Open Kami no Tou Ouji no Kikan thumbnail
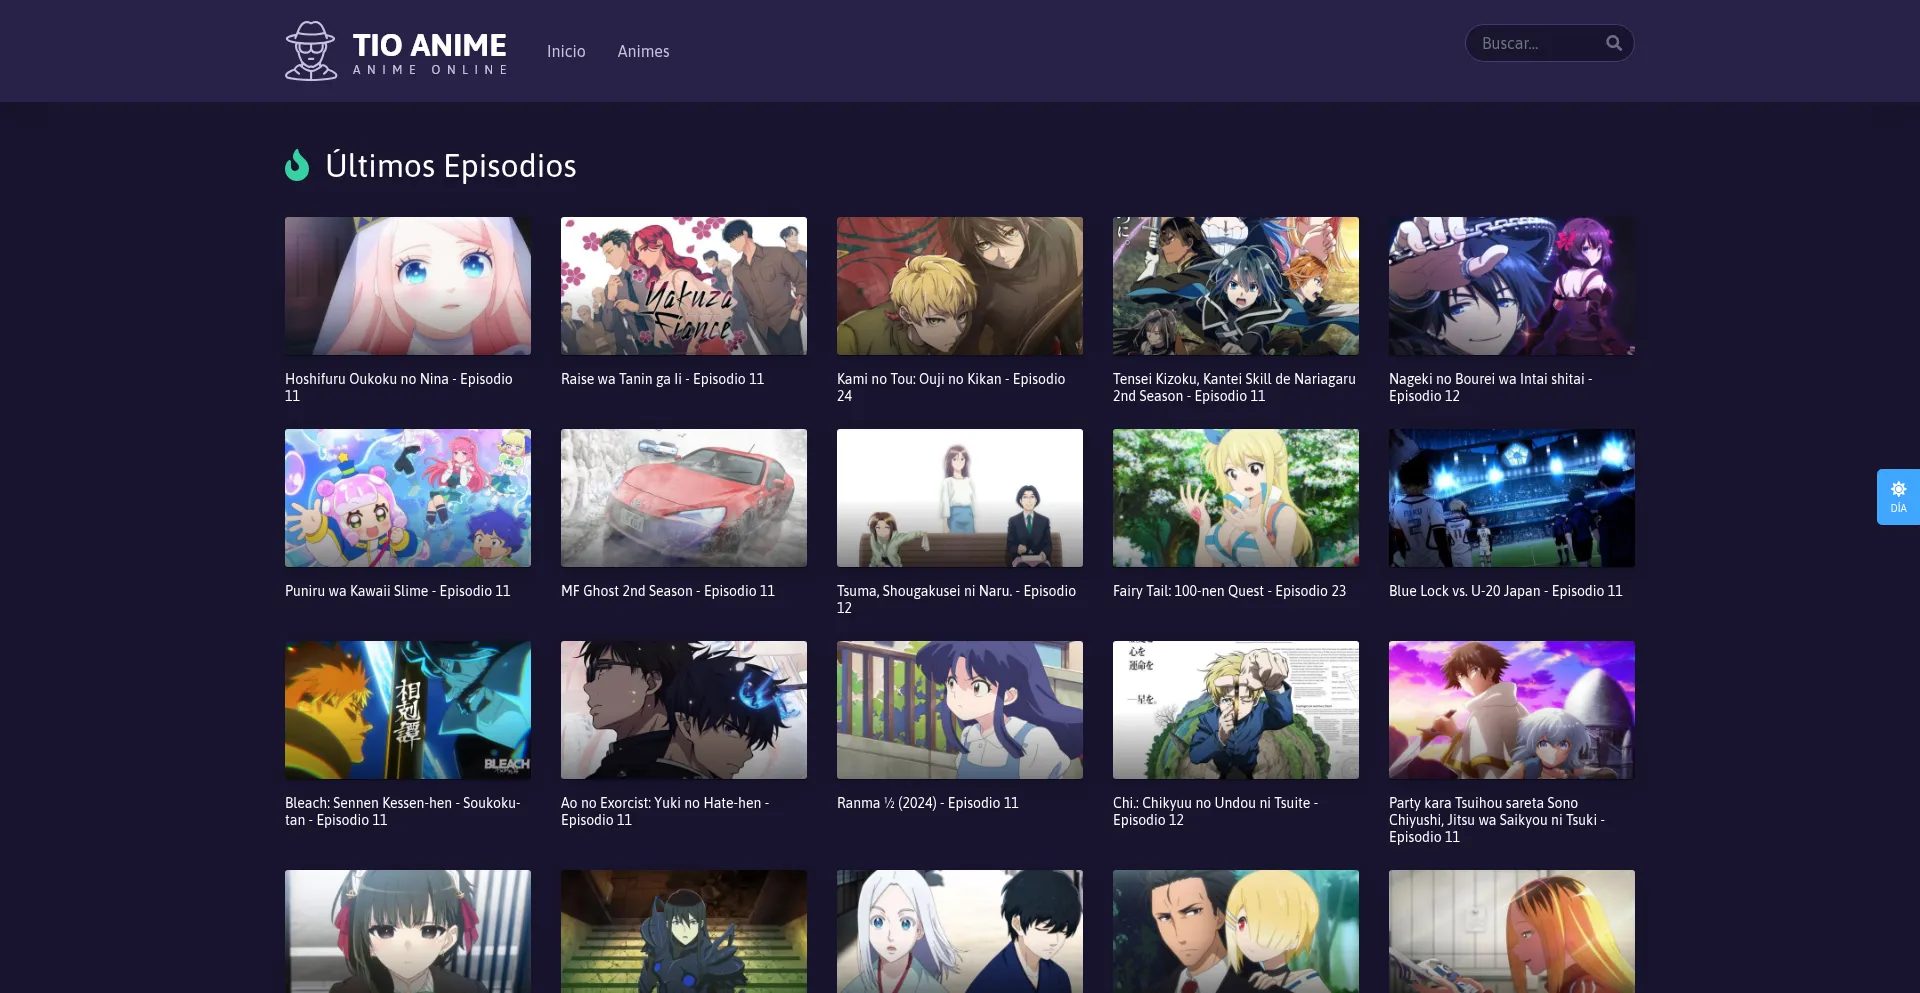The width and height of the screenshot is (1920, 993). (960, 286)
